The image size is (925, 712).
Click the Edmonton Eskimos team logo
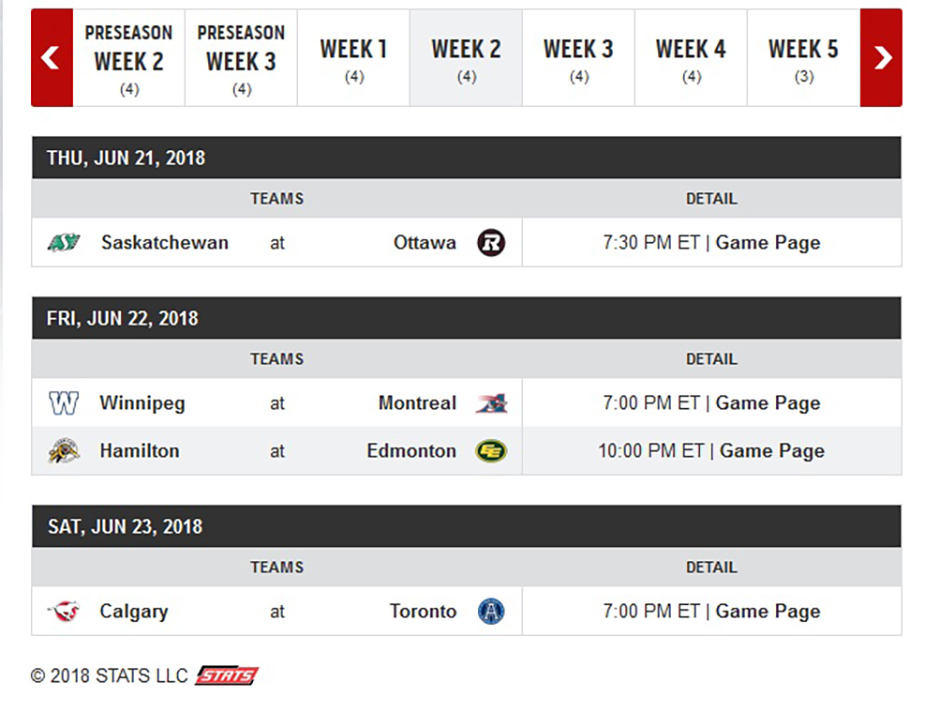click(491, 451)
